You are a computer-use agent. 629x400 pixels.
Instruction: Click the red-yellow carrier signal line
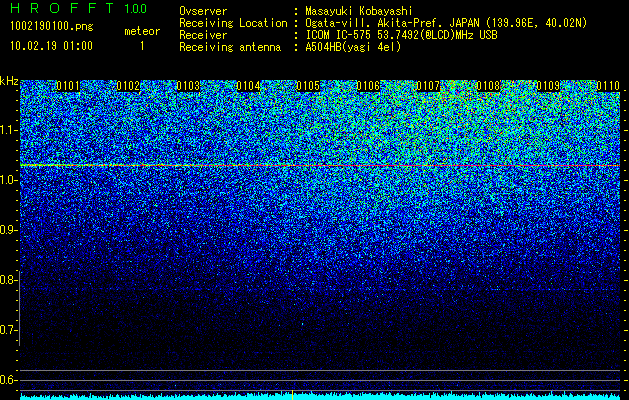320,165
